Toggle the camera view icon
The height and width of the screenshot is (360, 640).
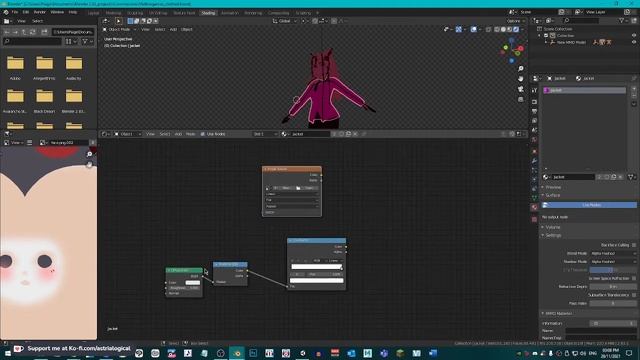pos(520,89)
